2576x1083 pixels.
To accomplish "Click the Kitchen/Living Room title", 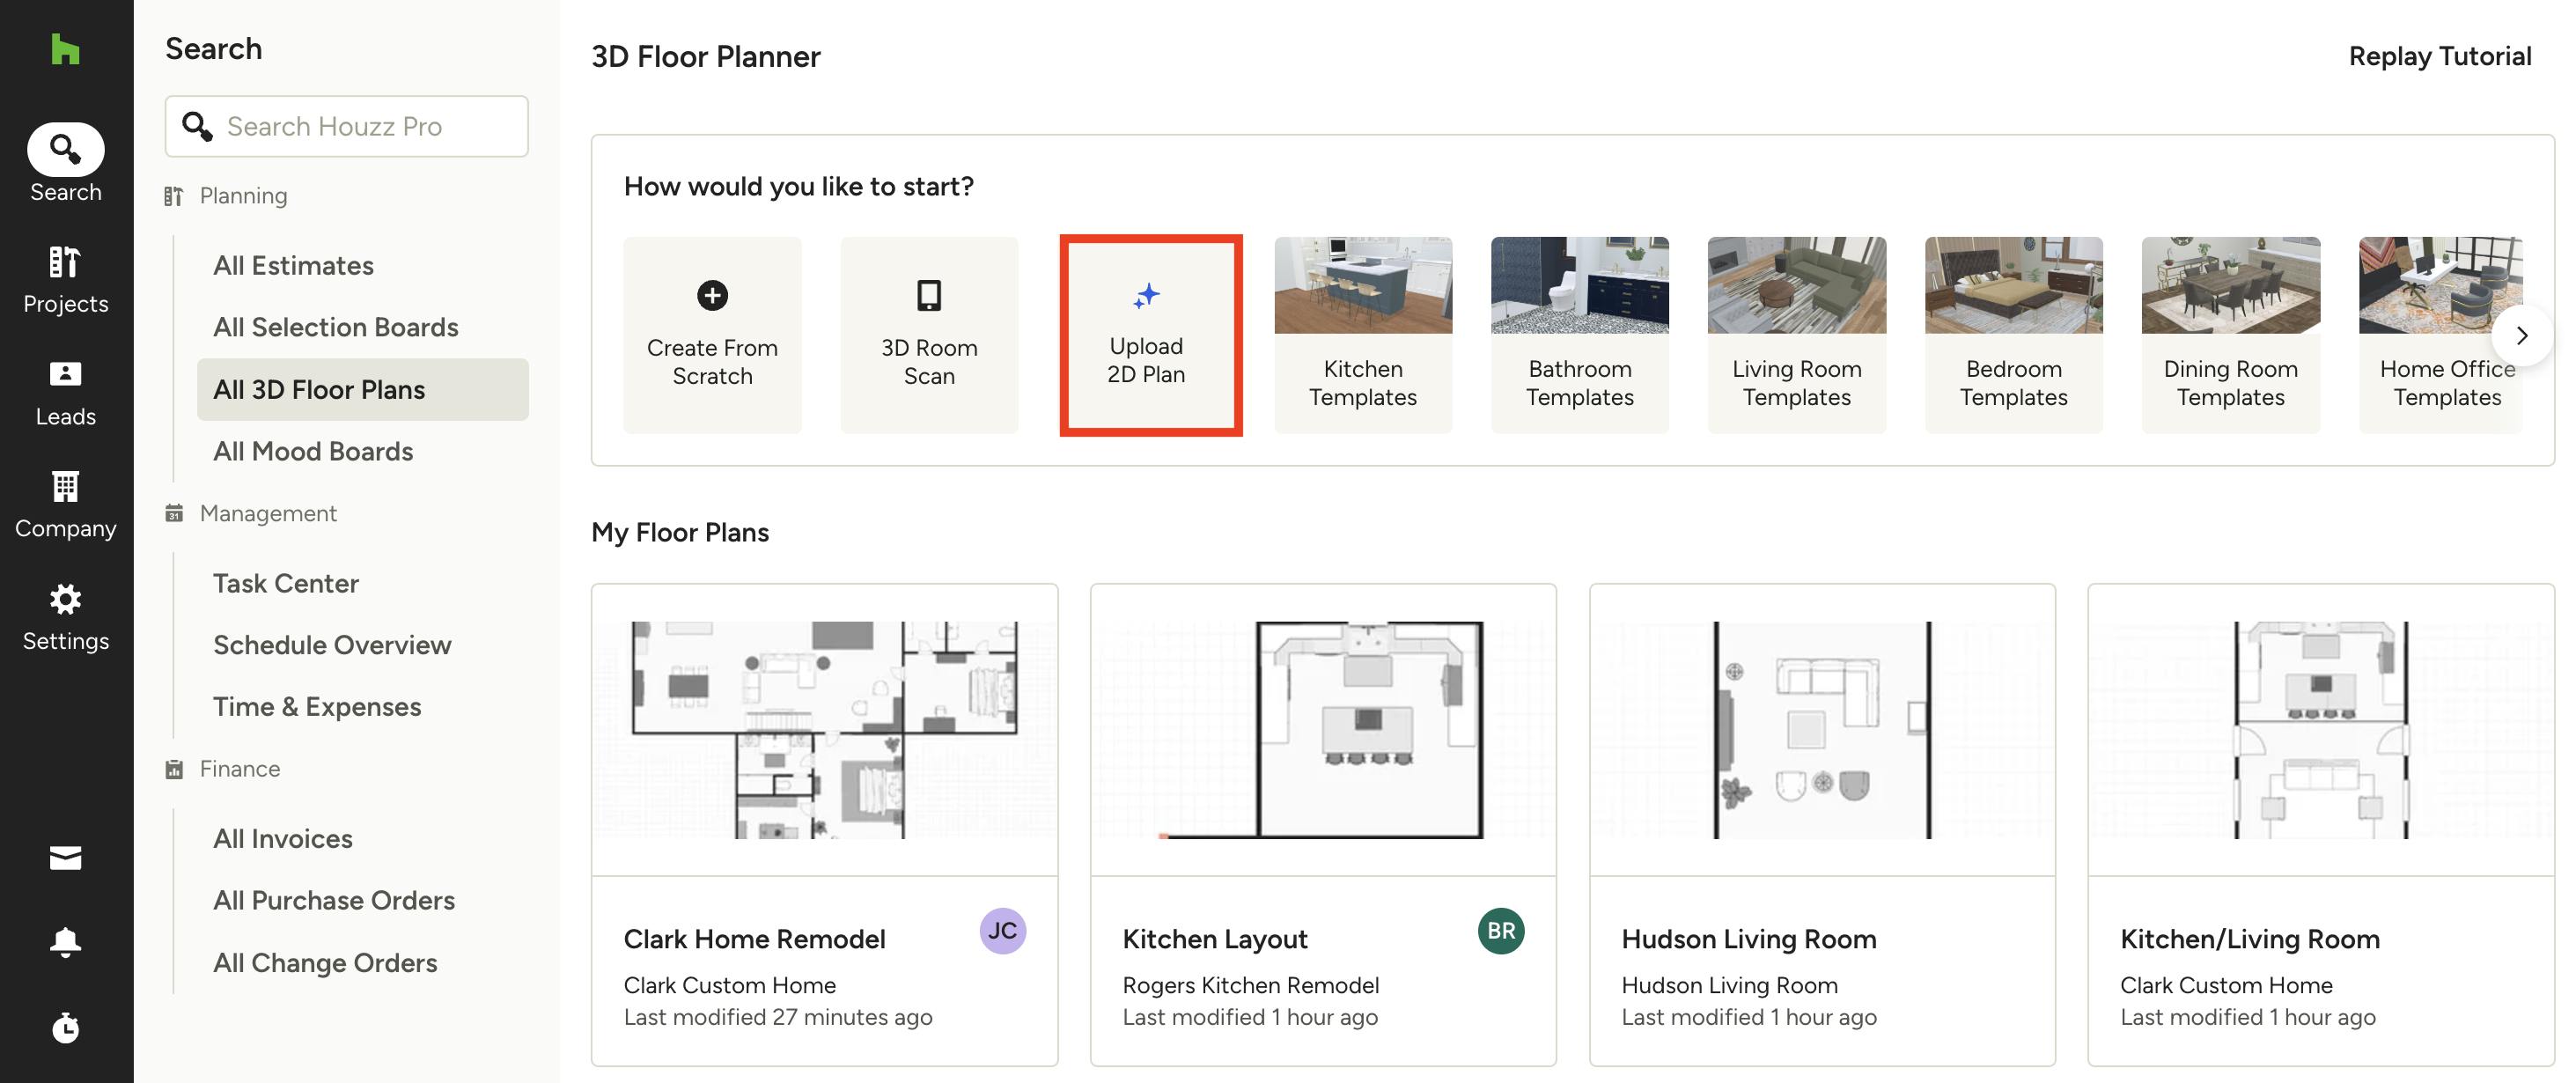I will click(2249, 939).
